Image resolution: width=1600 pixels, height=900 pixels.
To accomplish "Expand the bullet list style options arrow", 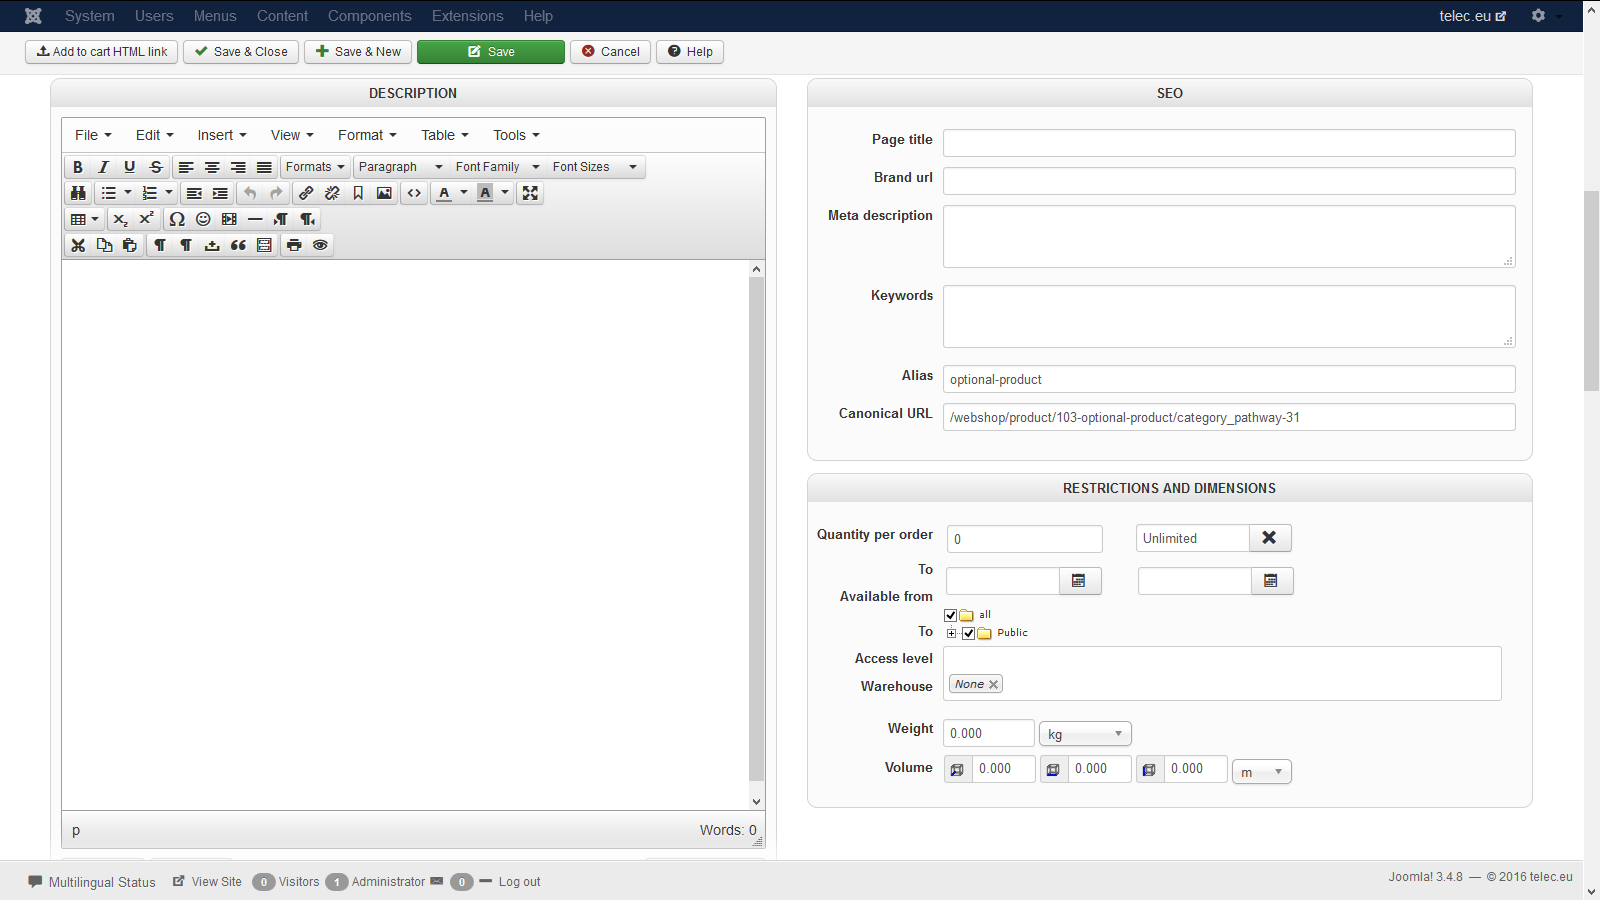I will 128,193.
